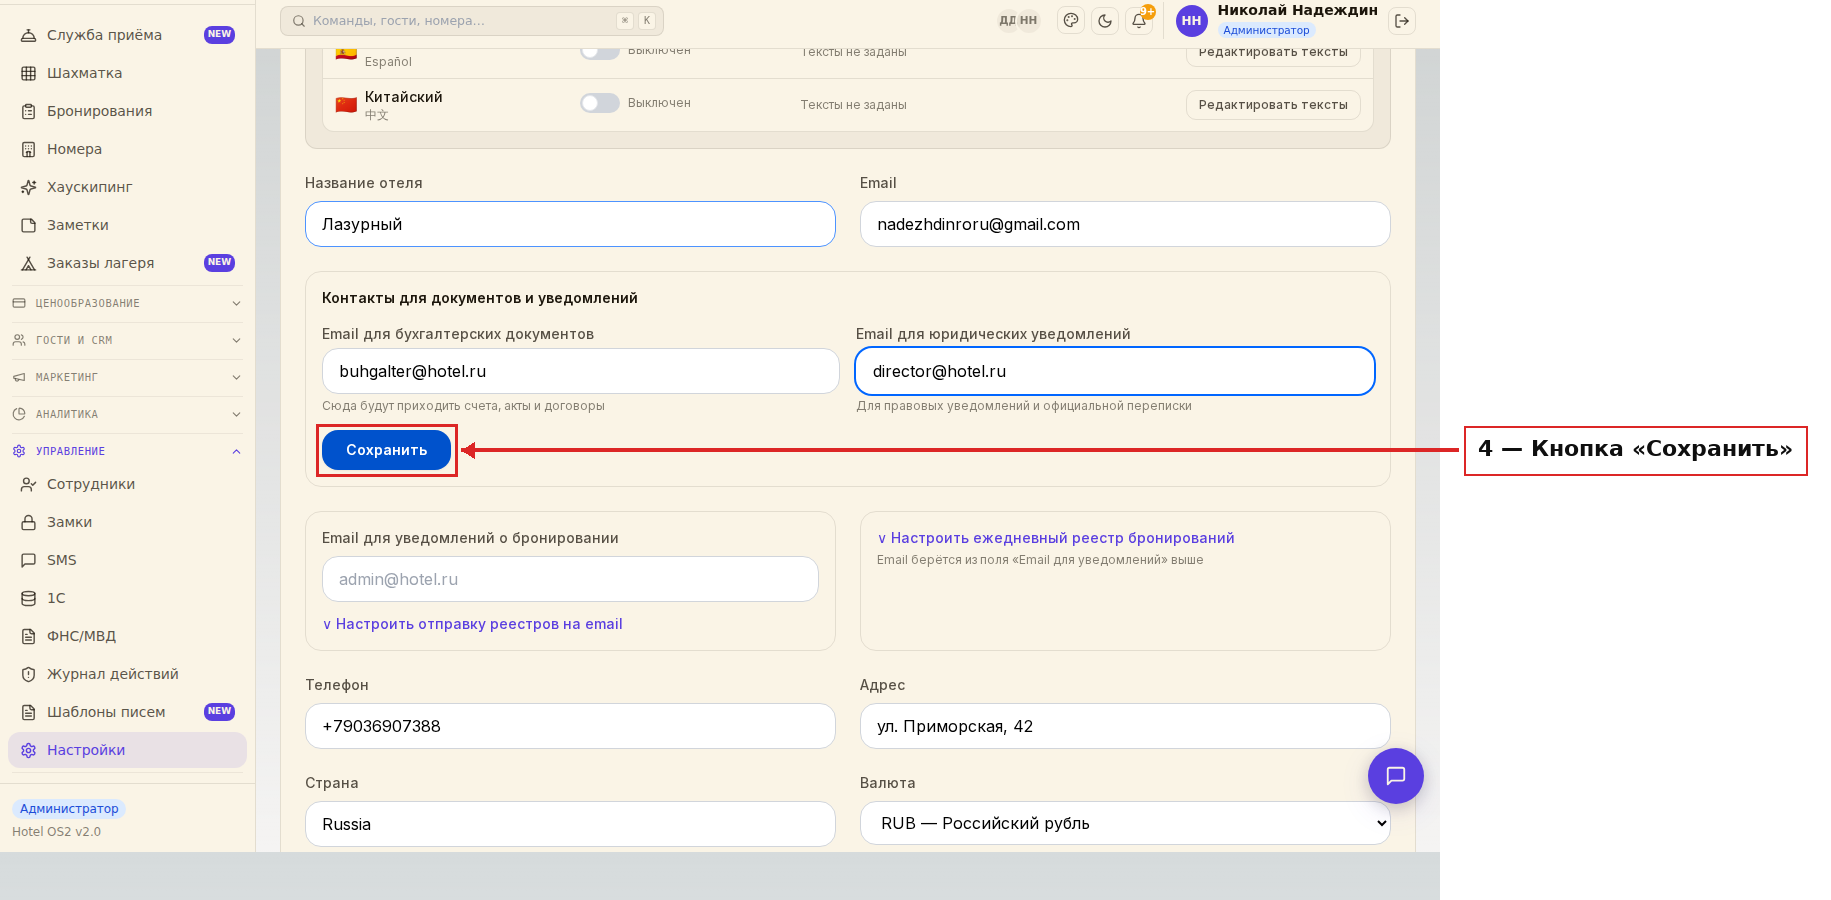Viewport: 1831px width, 900px height.
Task: Open Настроить ежедневный реестр бронирований link
Action: (1056, 538)
